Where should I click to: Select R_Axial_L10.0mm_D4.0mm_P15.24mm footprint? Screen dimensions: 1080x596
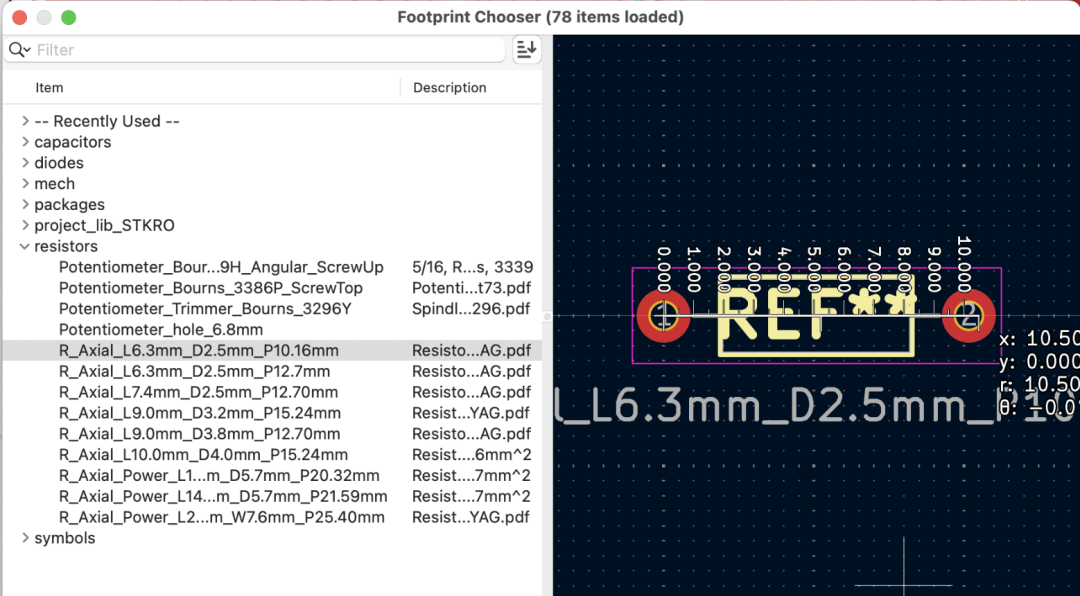point(203,455)
